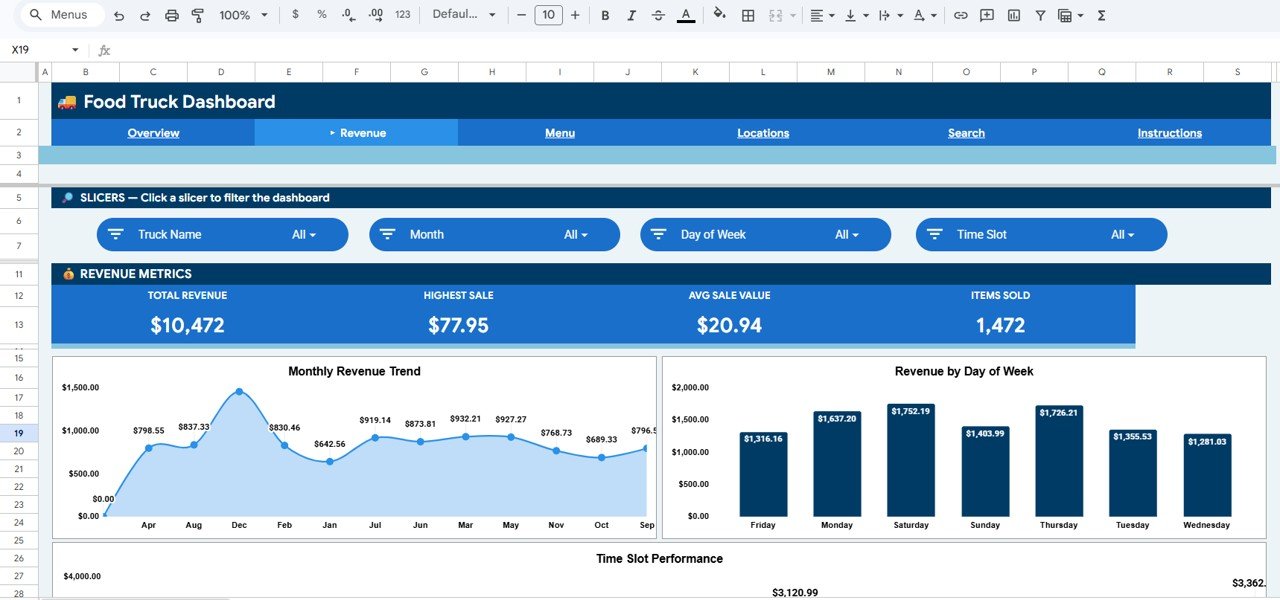Viewport: 1280px width, 600px height.
Task: Switch to the Overview tab
Action: pyautogui.click(x=153, y=132)
